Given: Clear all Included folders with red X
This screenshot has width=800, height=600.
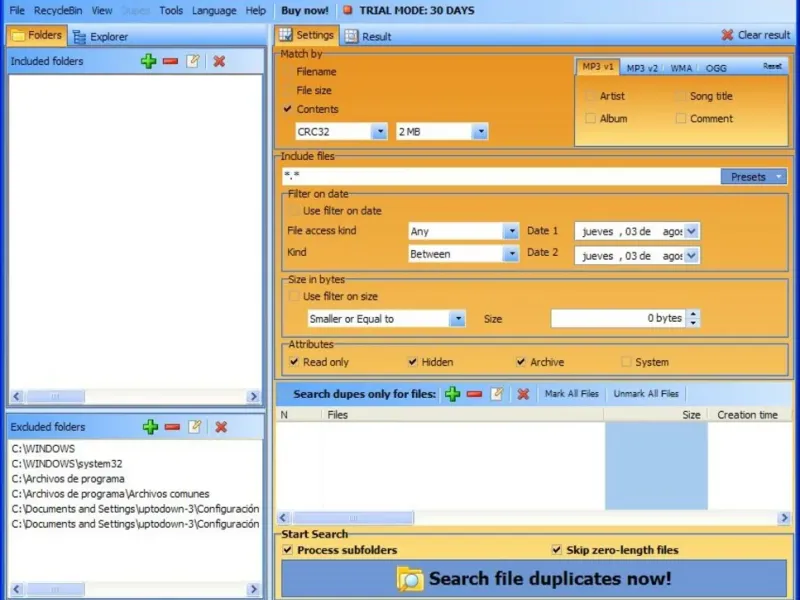Looking at the screenshot, I should 219,61.
